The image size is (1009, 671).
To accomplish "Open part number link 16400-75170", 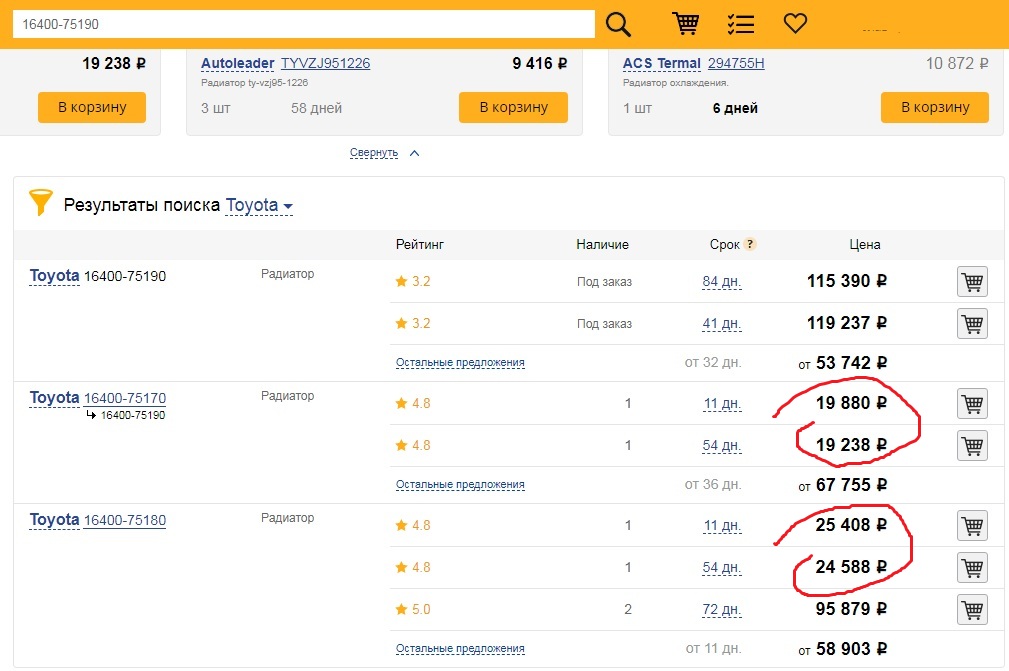I will (x=125, y=398).
